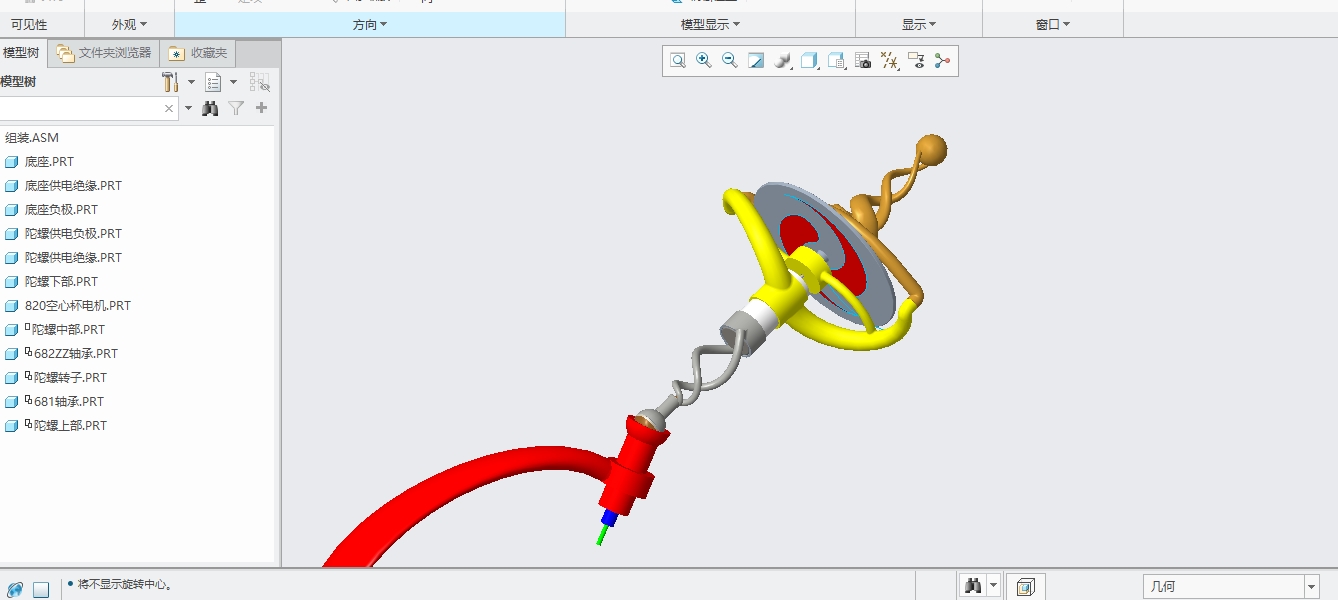Switch to the 模型树 tab
This screenshot has width=1338, height=600.
pyautogui.click(x=21, y=52)
